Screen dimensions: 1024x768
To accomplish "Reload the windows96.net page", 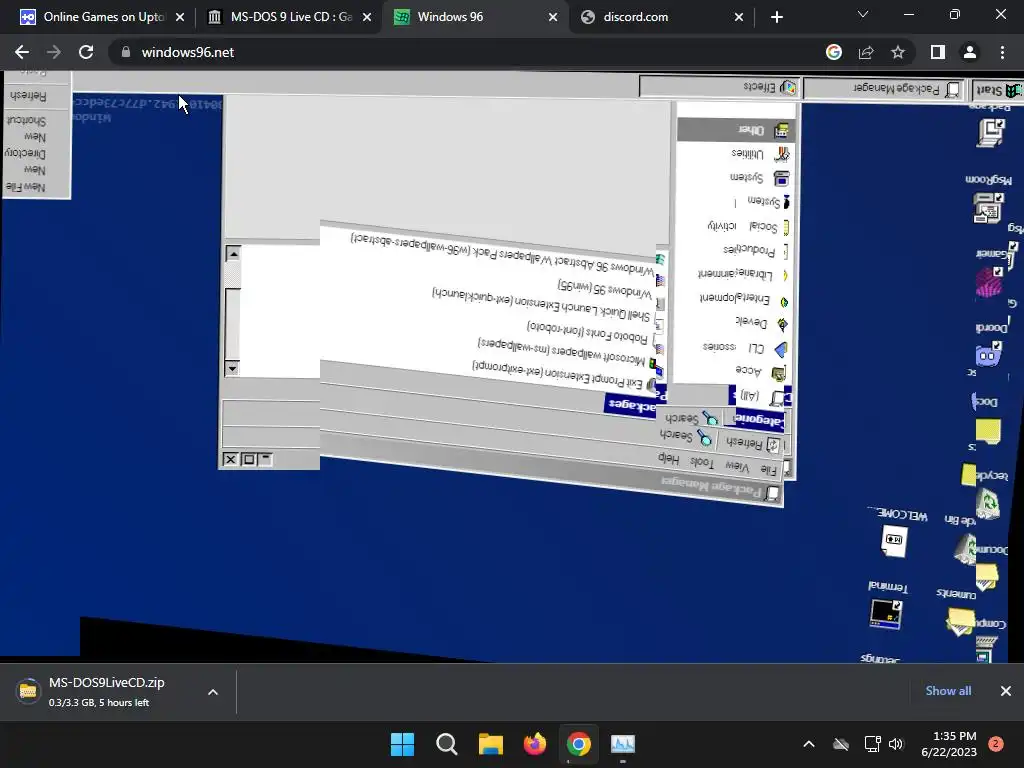I will coord(86,52).
